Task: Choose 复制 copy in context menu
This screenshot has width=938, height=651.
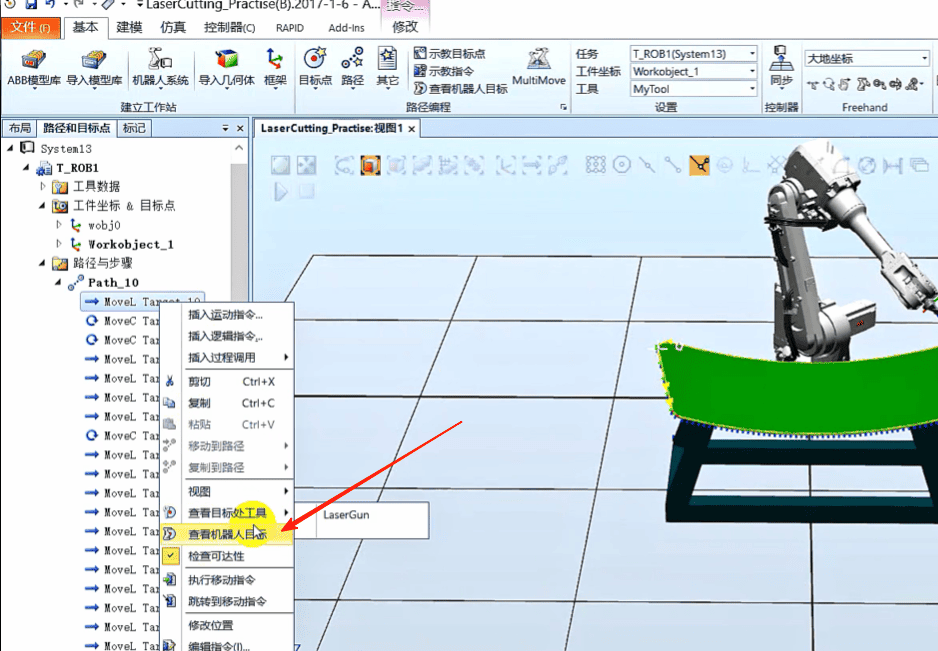Action: (x=227, y=403)
